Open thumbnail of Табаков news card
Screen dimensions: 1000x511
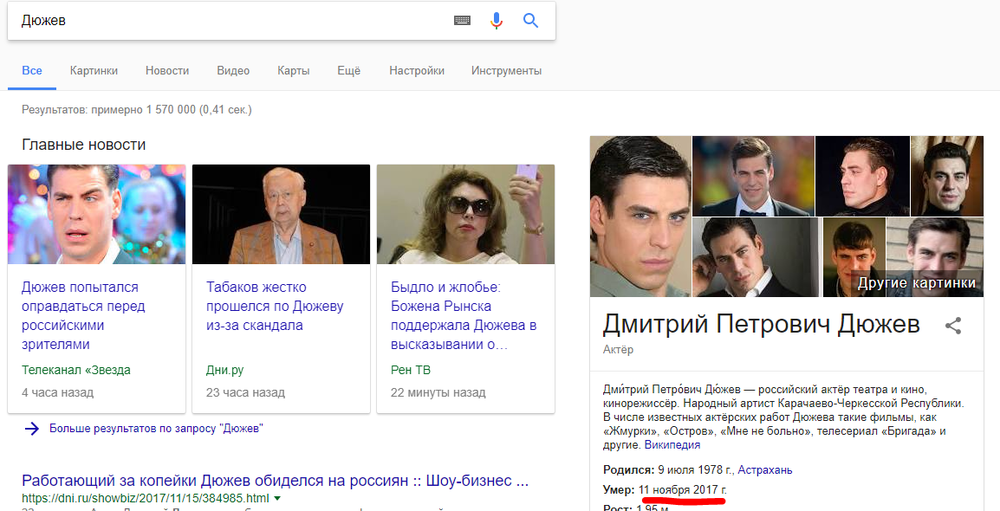pos(281,214)
